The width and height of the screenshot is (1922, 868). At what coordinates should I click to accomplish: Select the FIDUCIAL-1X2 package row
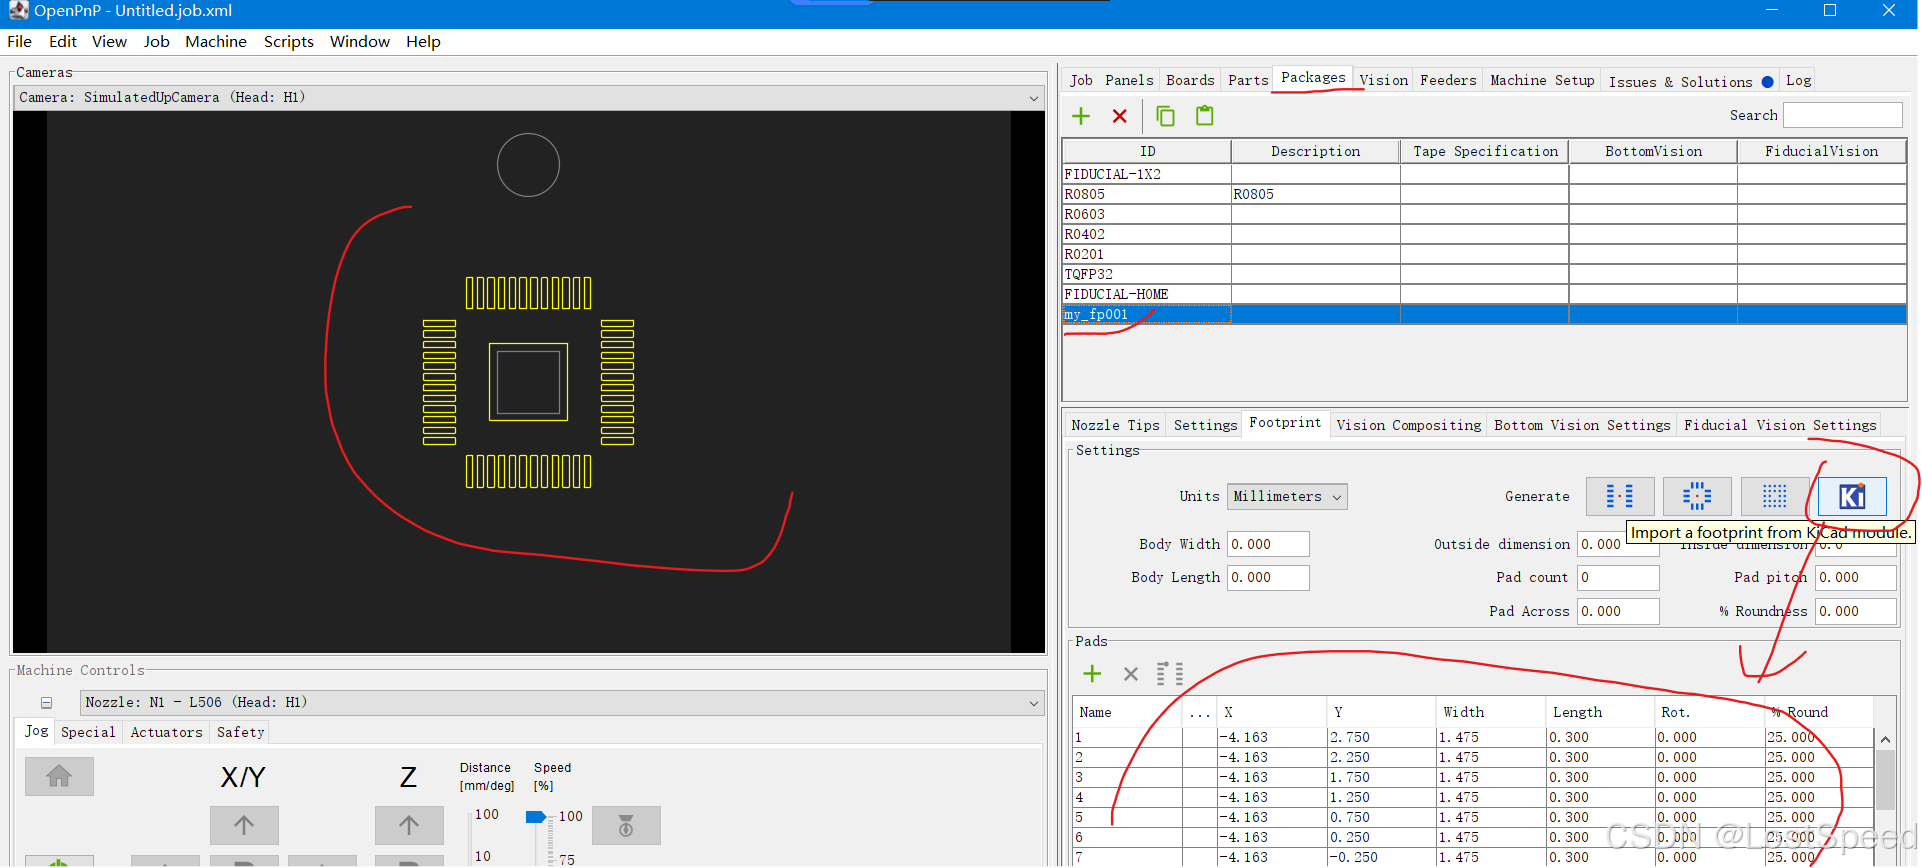(x=1484, y=174)
